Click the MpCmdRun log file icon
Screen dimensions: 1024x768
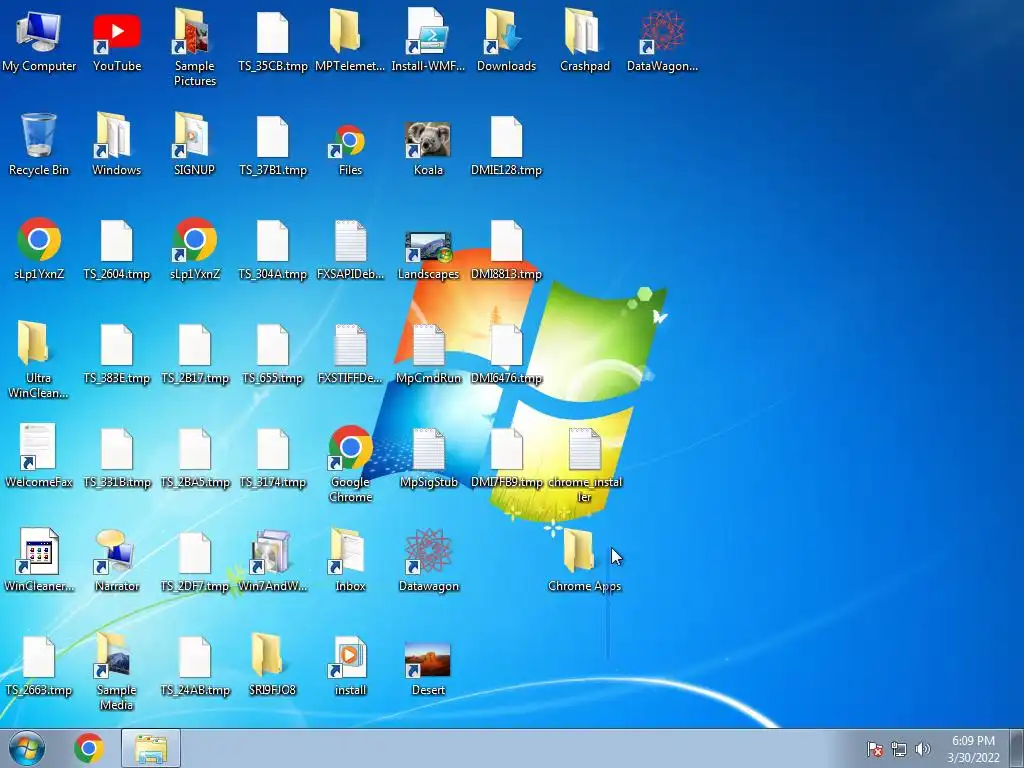(x=428, y=345)
